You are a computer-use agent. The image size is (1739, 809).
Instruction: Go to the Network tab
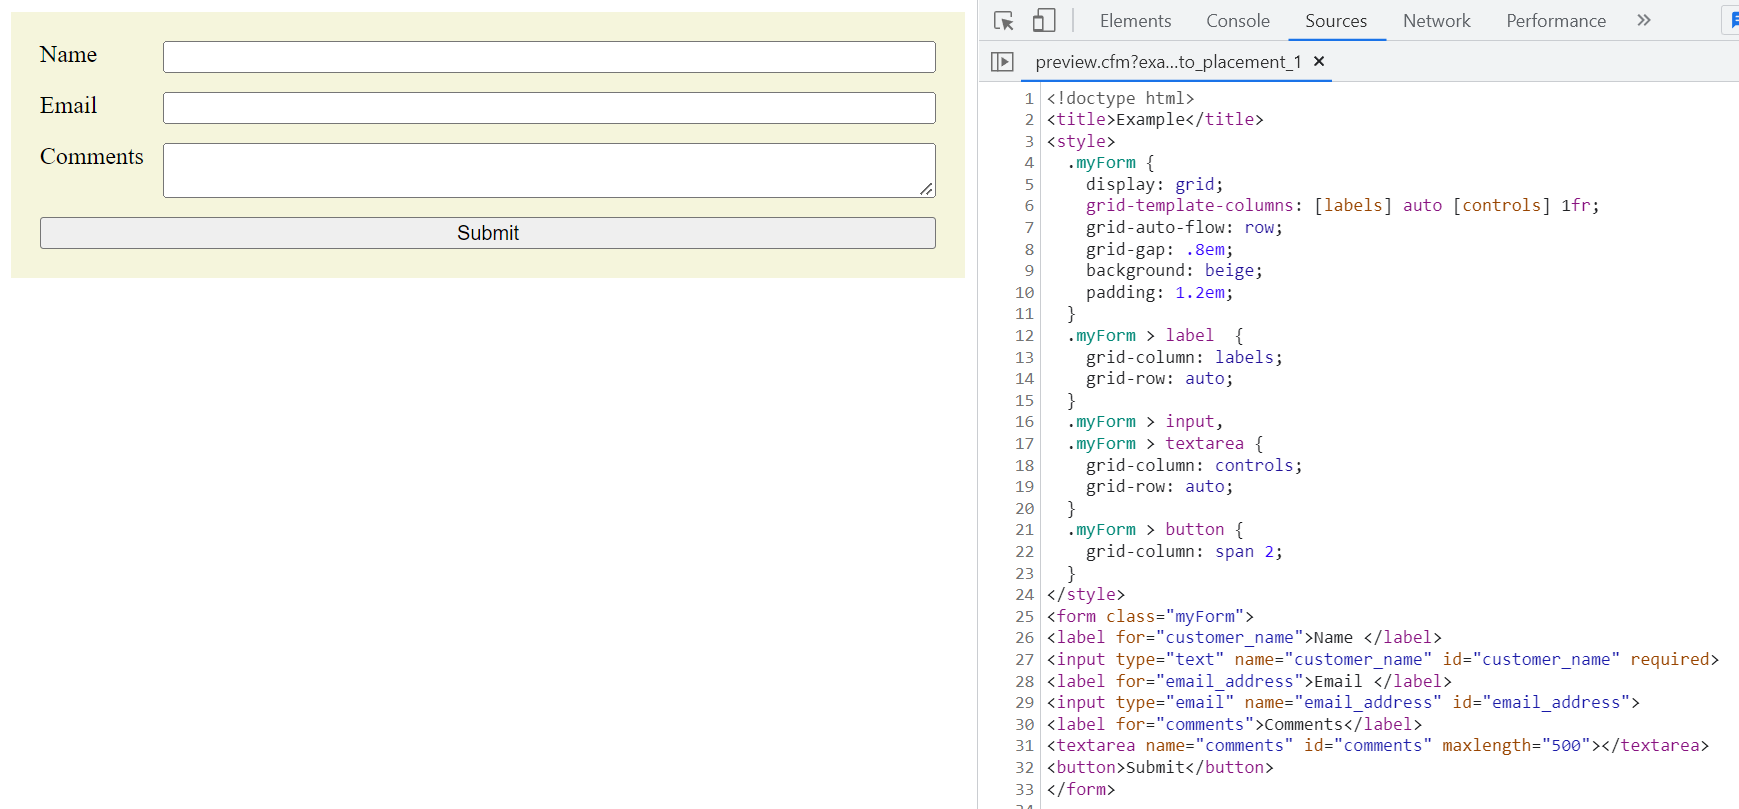[1436, 21]
